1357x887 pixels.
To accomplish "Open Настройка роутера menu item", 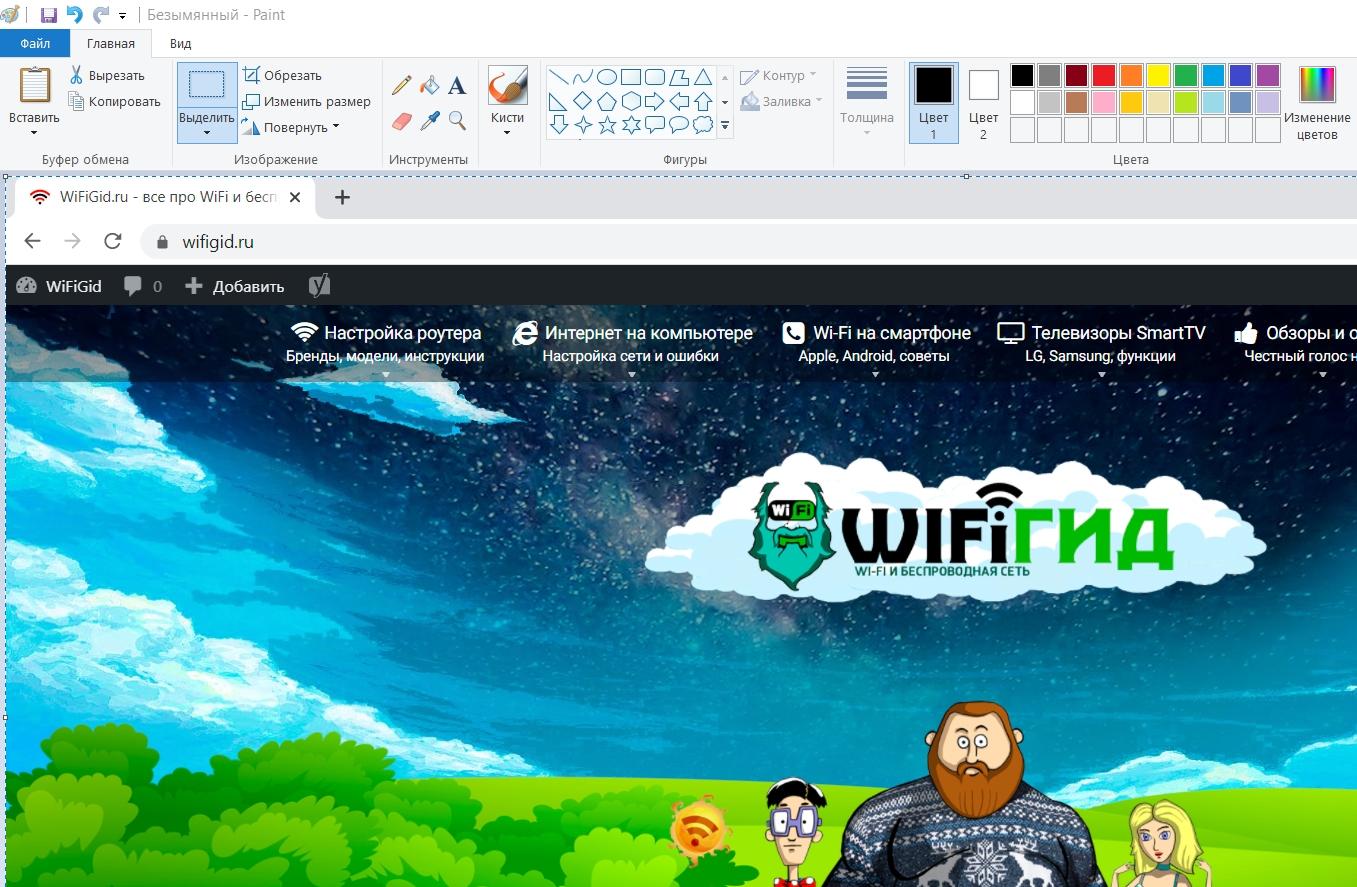I will (x=385, y=343).
